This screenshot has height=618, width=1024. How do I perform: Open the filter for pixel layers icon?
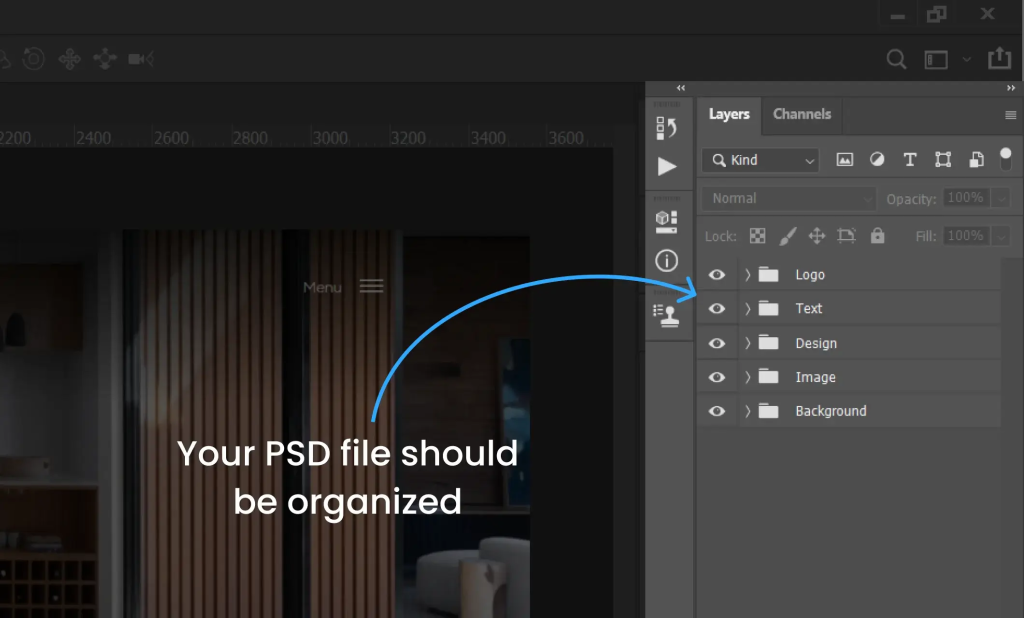point(844,159)
